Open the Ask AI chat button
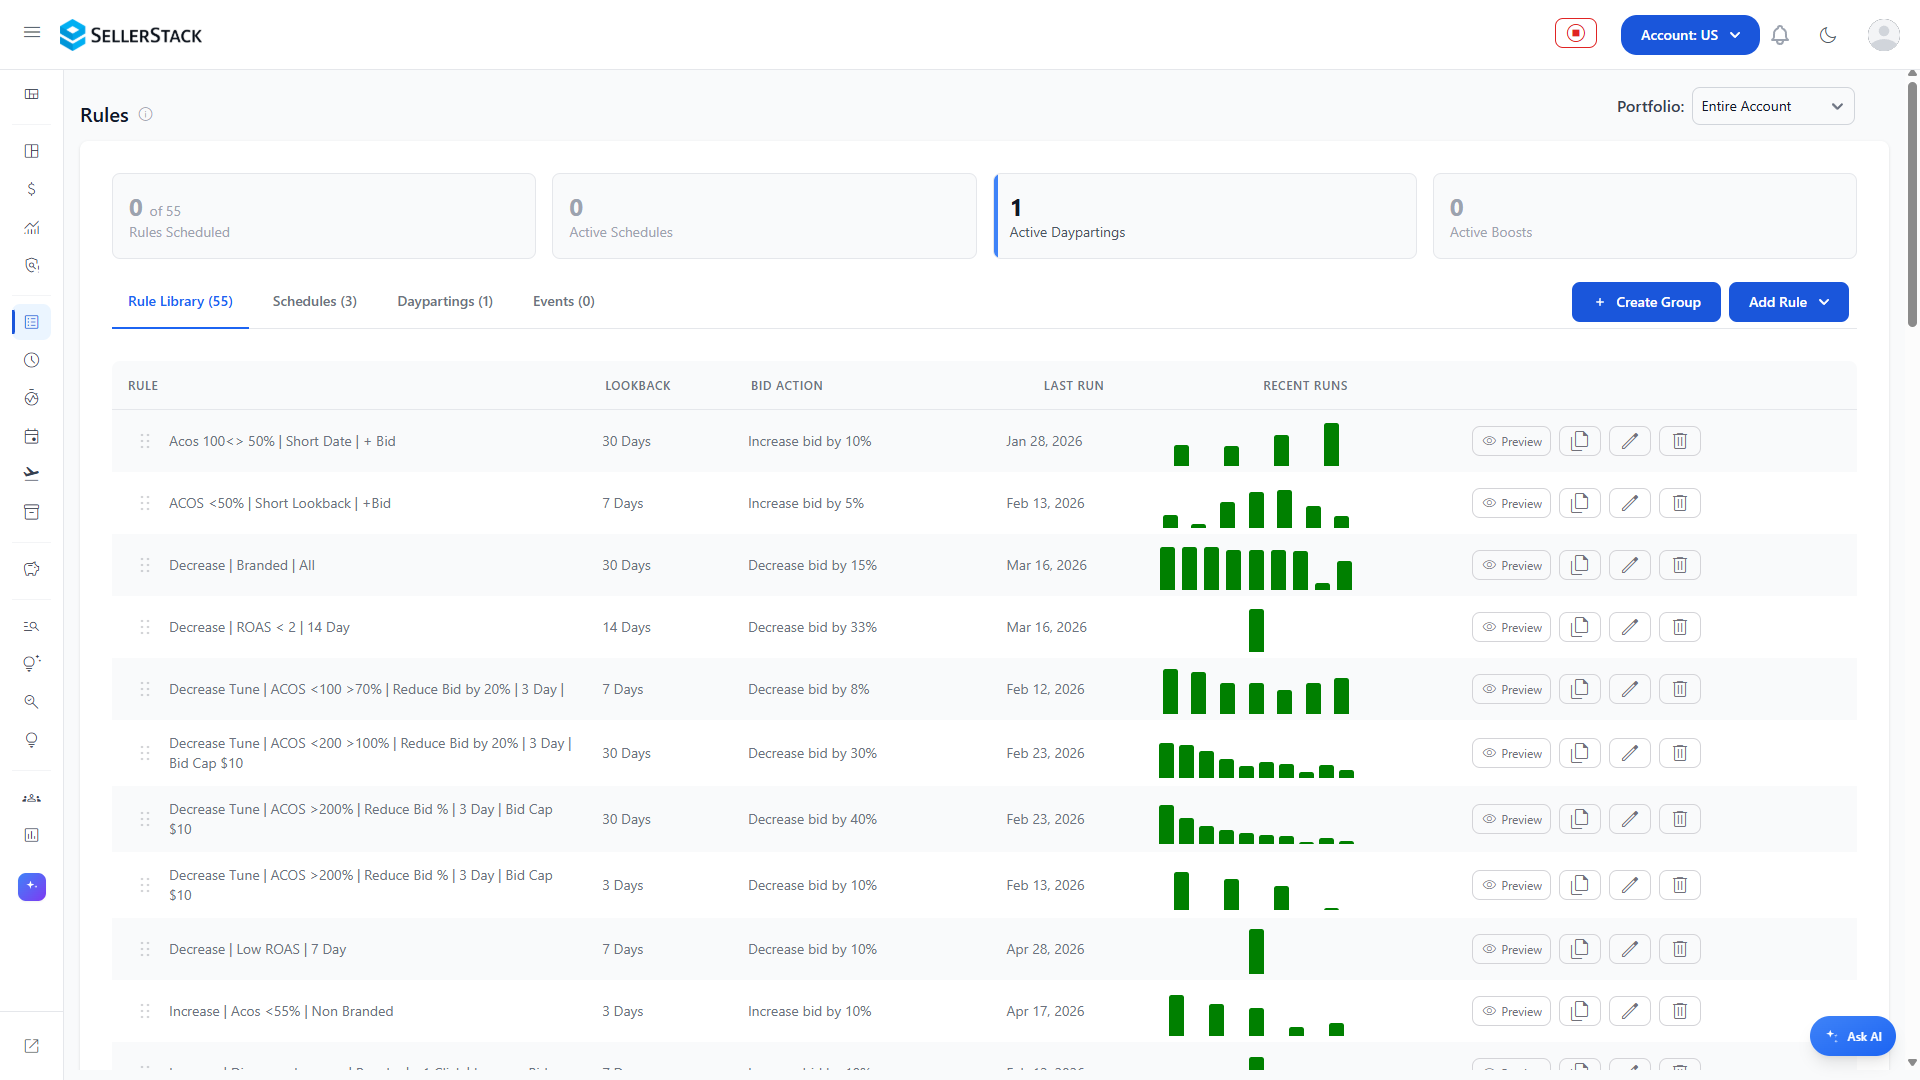The width and height of the screenshot is (1920, 1080). [x=1853, y=1036]
